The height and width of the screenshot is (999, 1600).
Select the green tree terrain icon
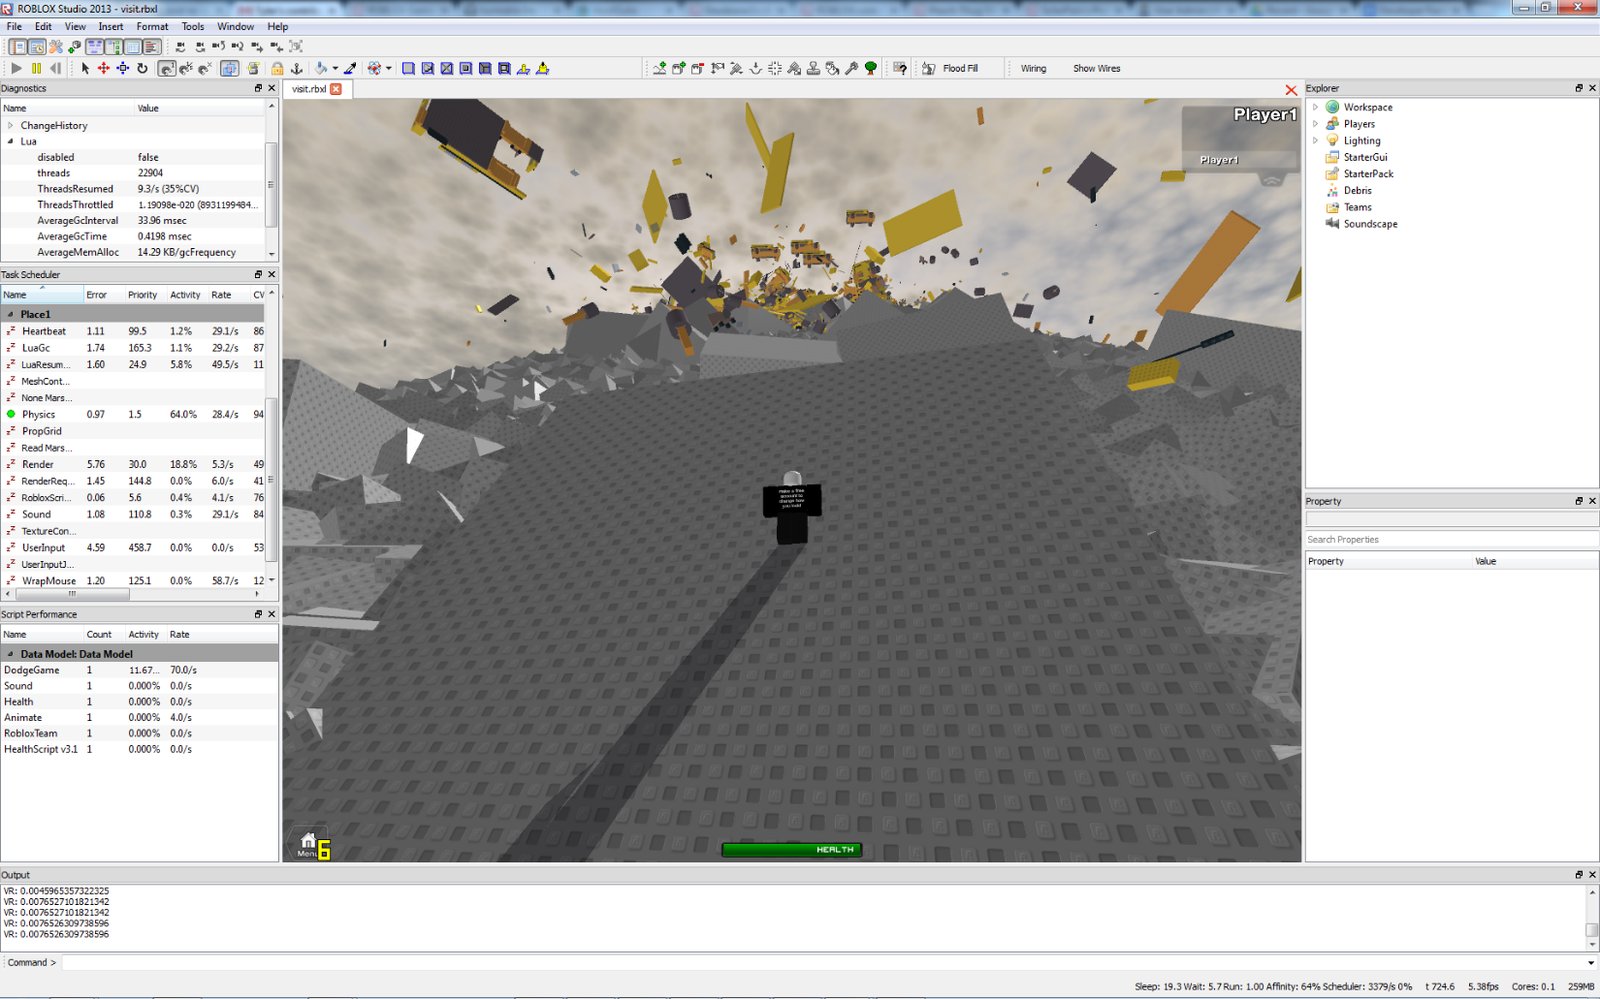[871, 68]
